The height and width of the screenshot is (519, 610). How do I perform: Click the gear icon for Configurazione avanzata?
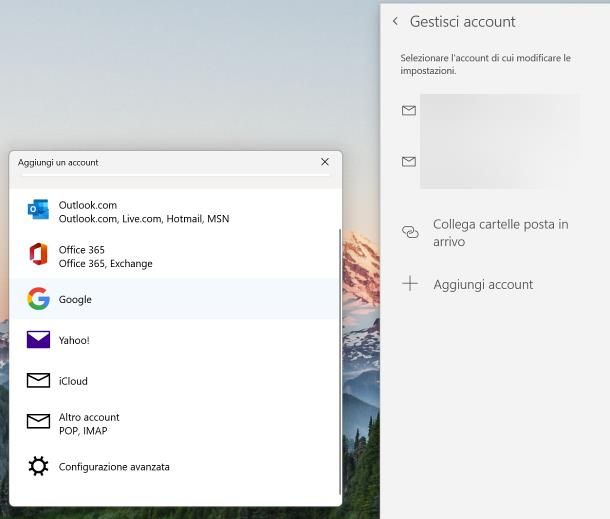pyautogui.click(x=39, y=466)
